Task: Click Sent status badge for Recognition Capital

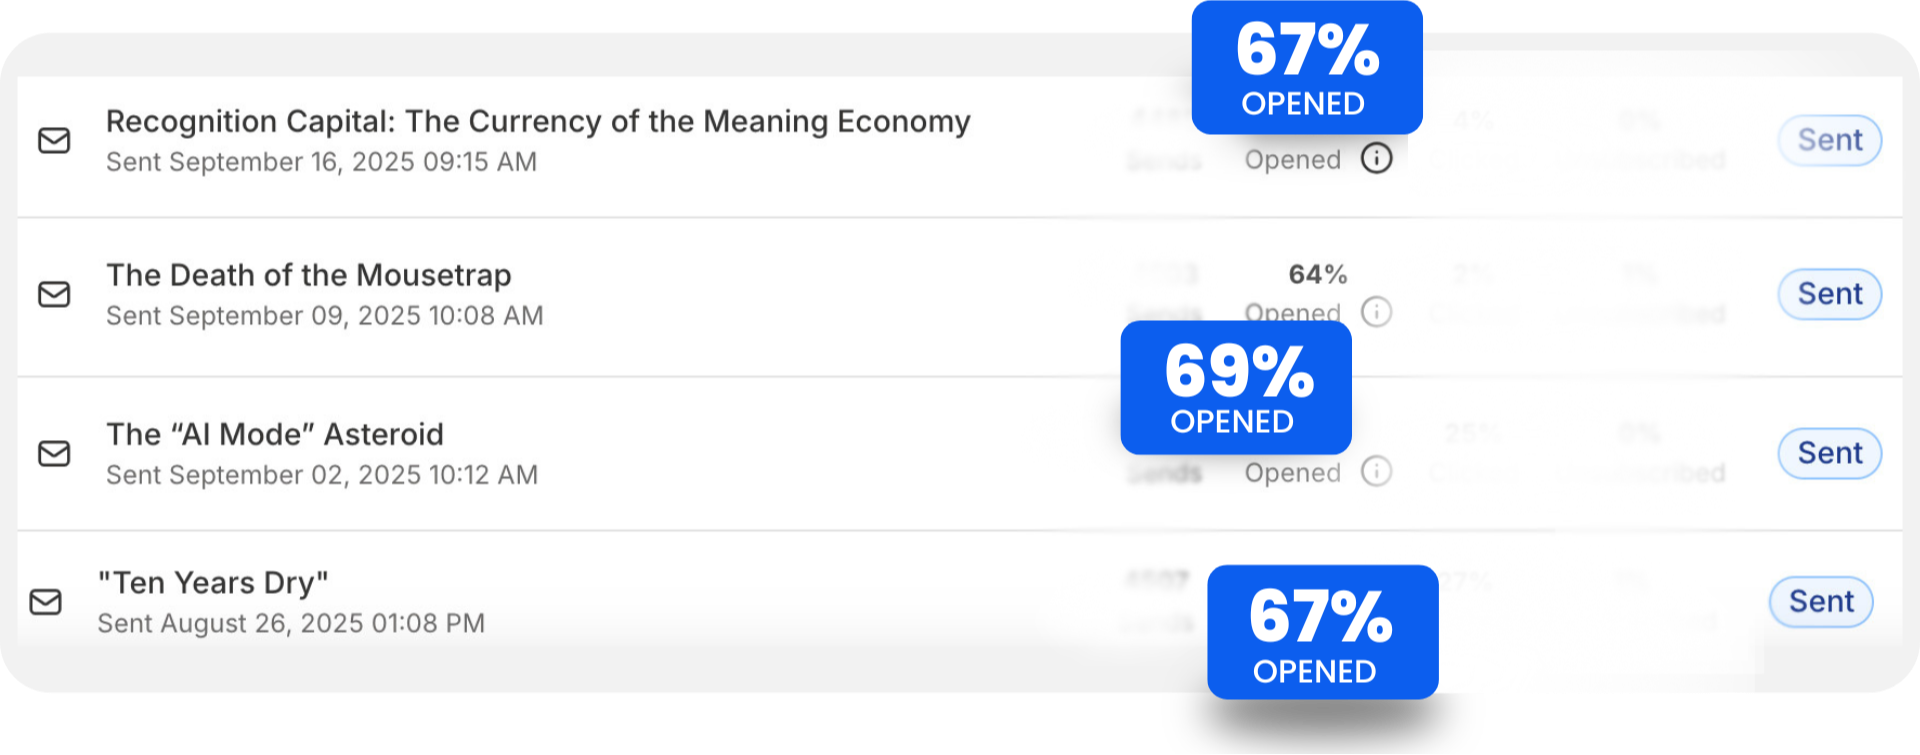Action: click(x=1829, y=140)
